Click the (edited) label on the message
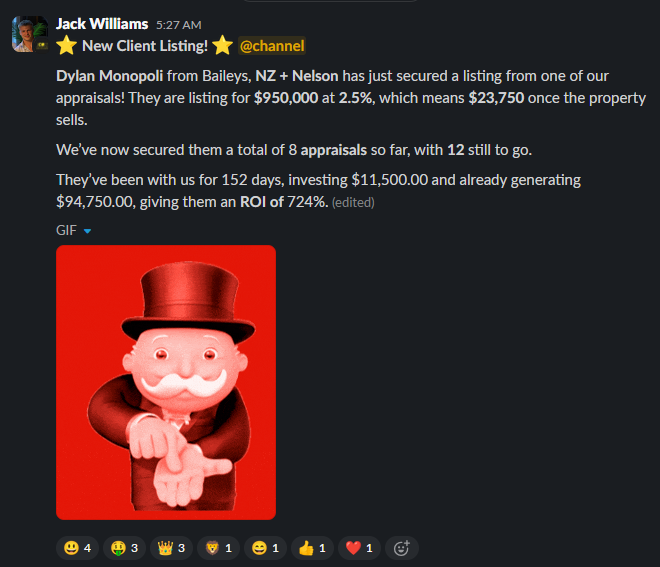Viewport: 660px width, 567px height. (x=353, y=202)
